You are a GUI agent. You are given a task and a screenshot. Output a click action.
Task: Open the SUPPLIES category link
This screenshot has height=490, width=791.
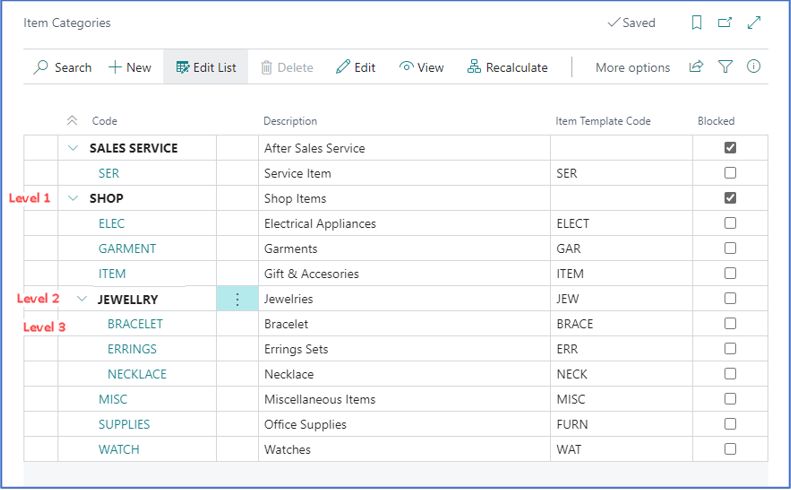click(124, 424)
